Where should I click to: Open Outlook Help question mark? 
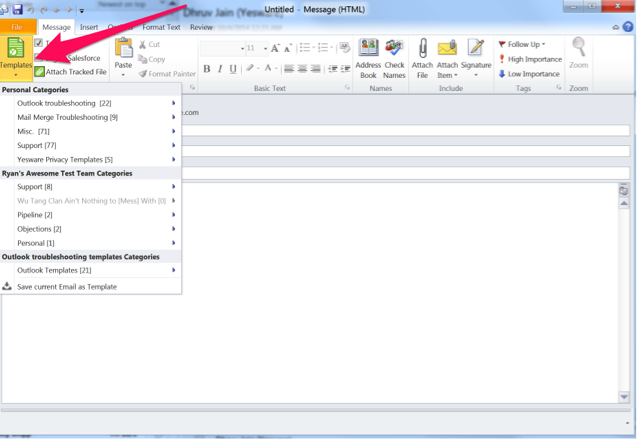pos(628,27)
